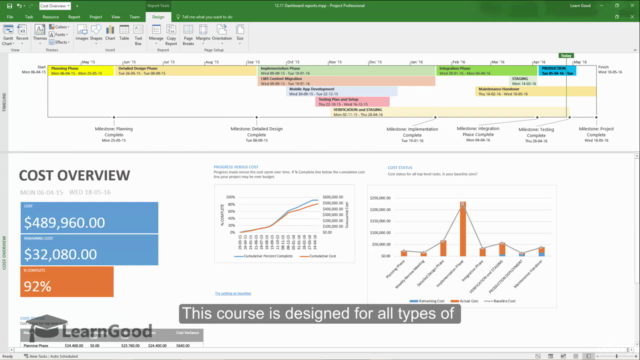Open the Themes gallery
The image size is (640, 360).
[40, 35]
